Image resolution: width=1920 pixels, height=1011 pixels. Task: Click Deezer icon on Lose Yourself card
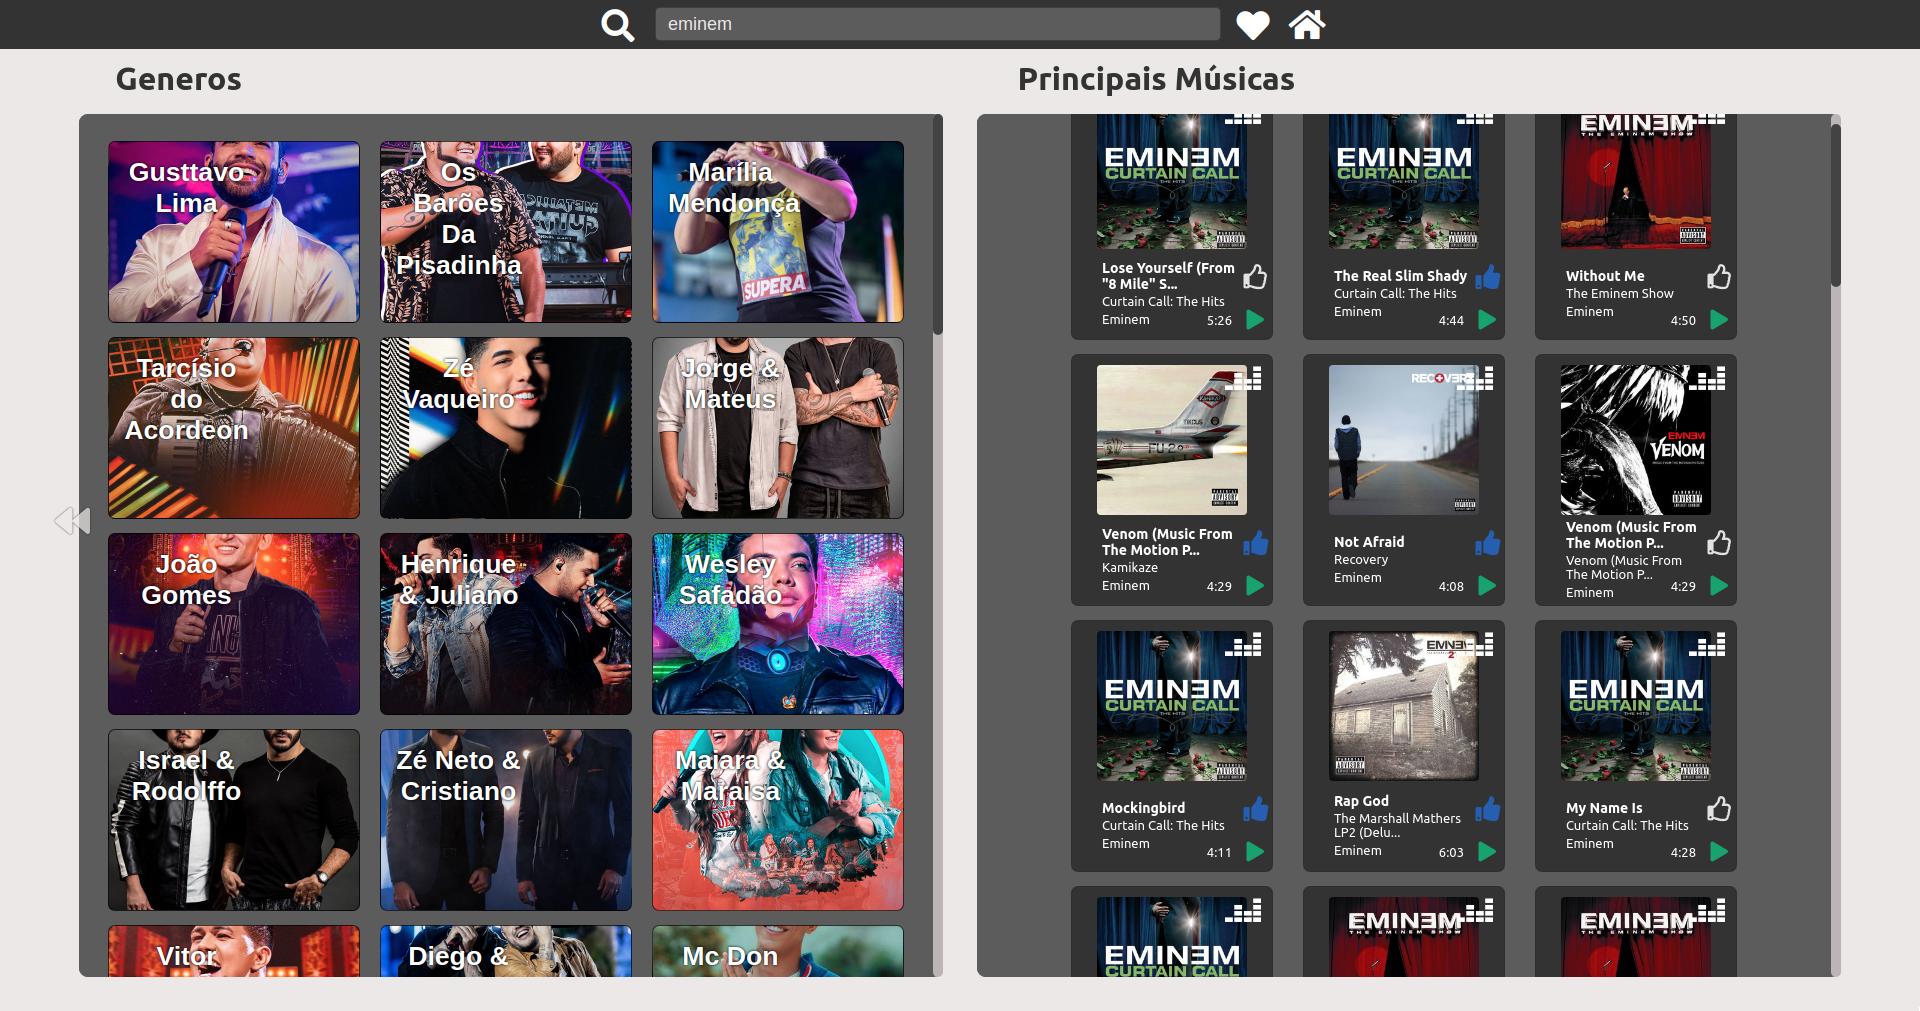(x=1243, y=119)
